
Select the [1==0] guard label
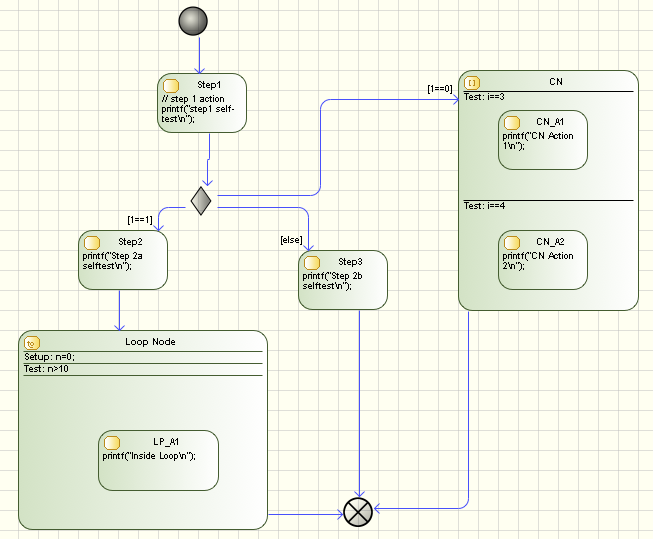coord(439,89)
